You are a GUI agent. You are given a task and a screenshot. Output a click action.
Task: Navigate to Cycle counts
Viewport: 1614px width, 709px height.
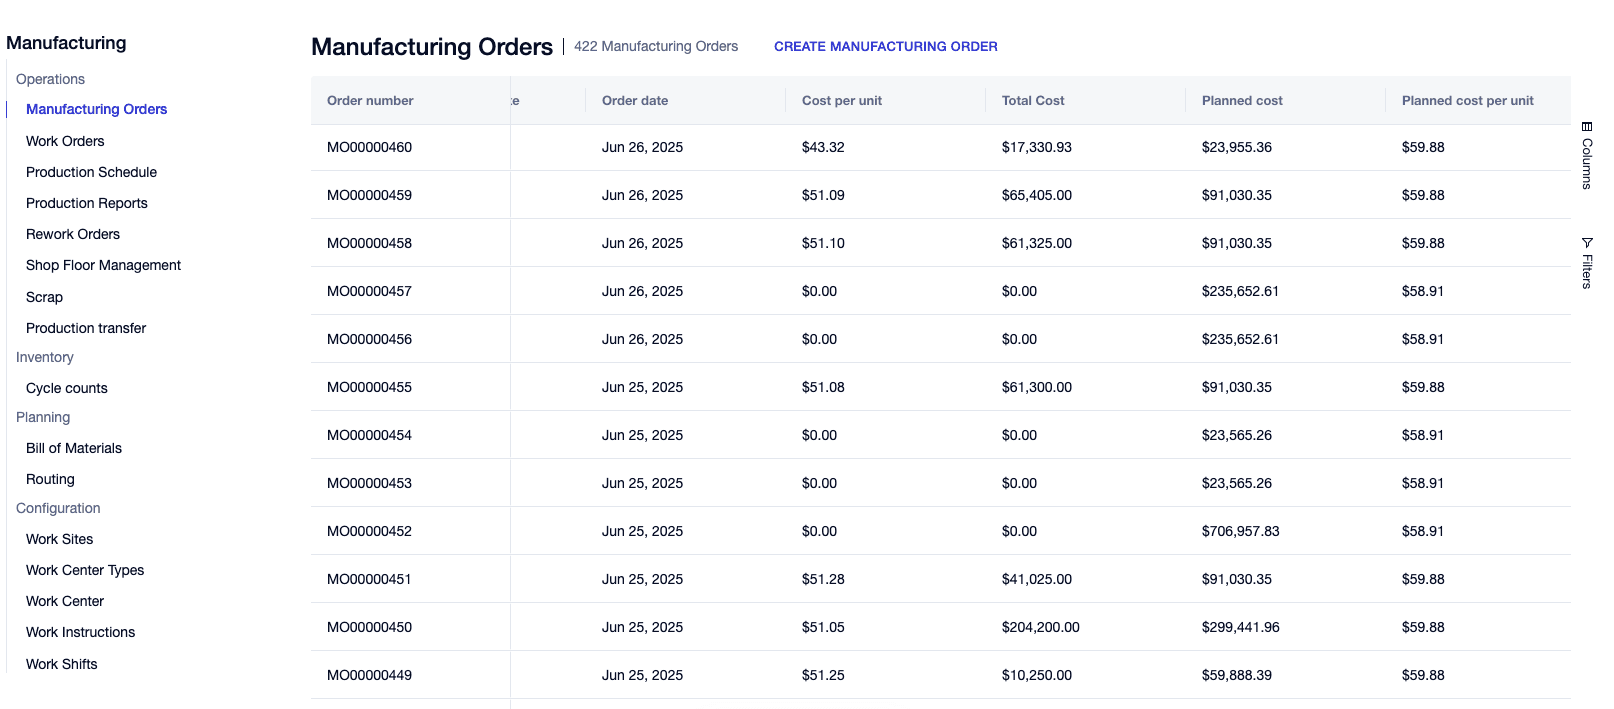pos(66,388)
